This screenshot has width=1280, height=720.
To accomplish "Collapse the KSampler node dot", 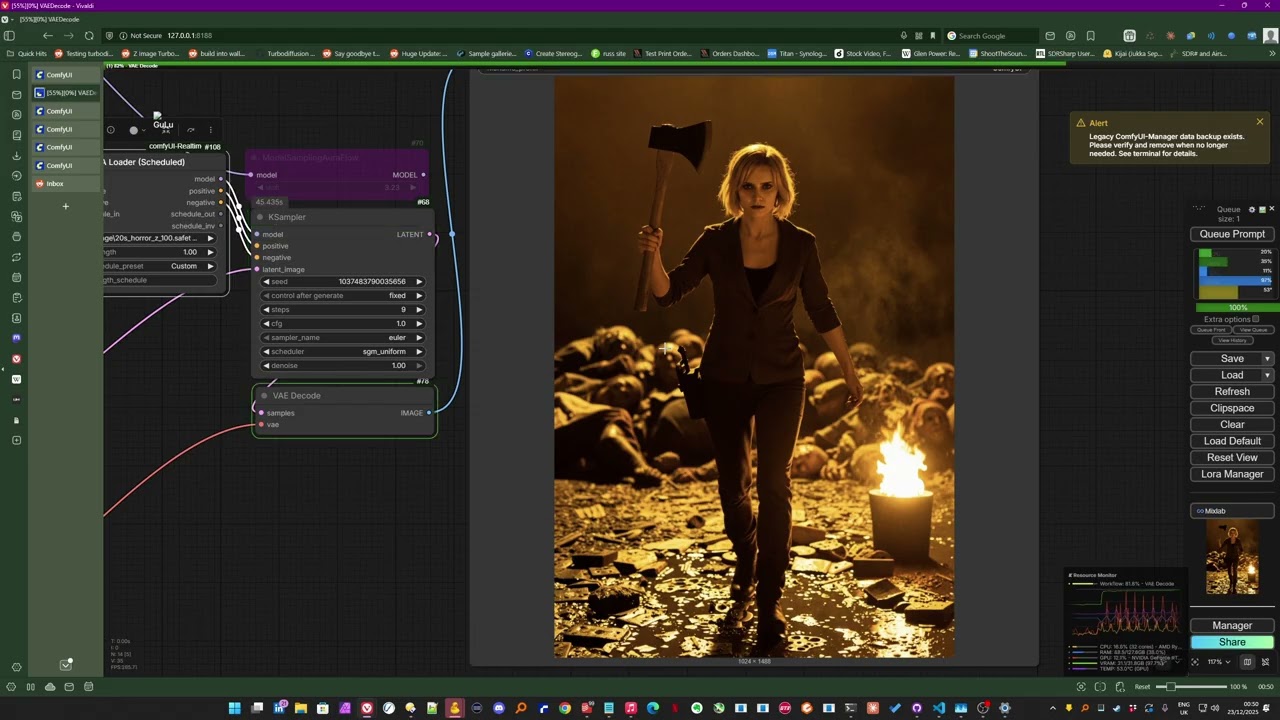I will coord(260,217).
